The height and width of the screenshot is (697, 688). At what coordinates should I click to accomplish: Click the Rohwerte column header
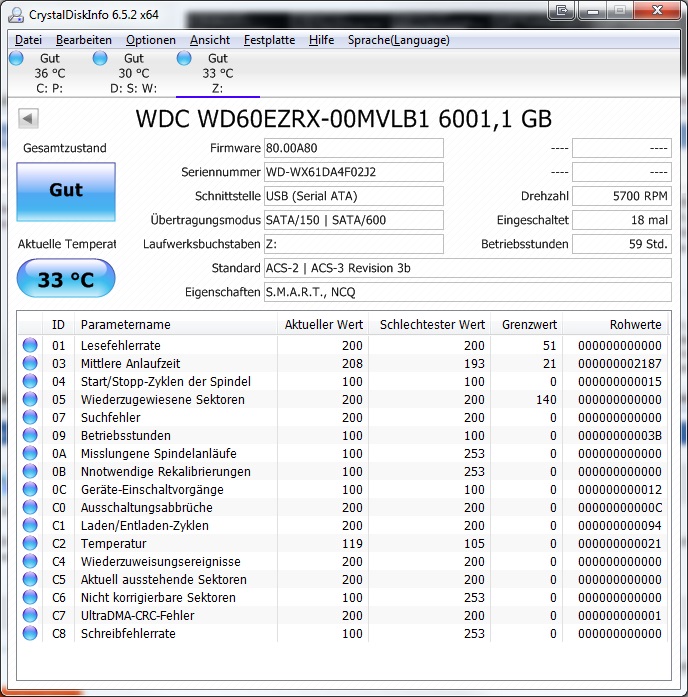click(x=616, y=324)
